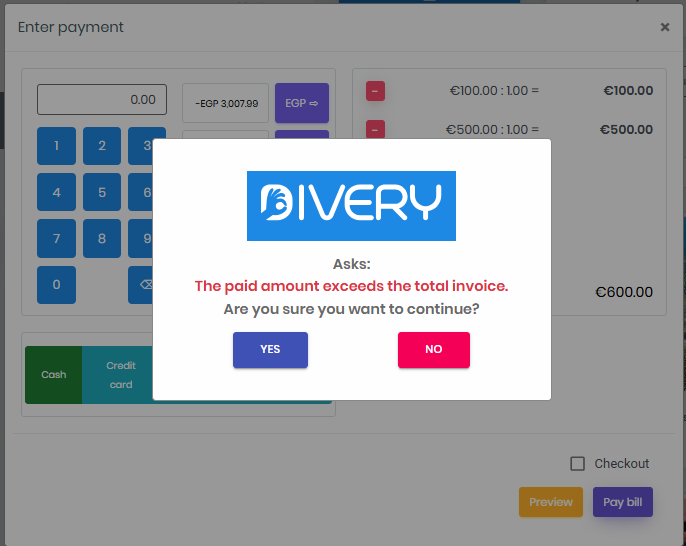
Task: Click the Divery logo in dialog
Action: click(x=351, y=206)
